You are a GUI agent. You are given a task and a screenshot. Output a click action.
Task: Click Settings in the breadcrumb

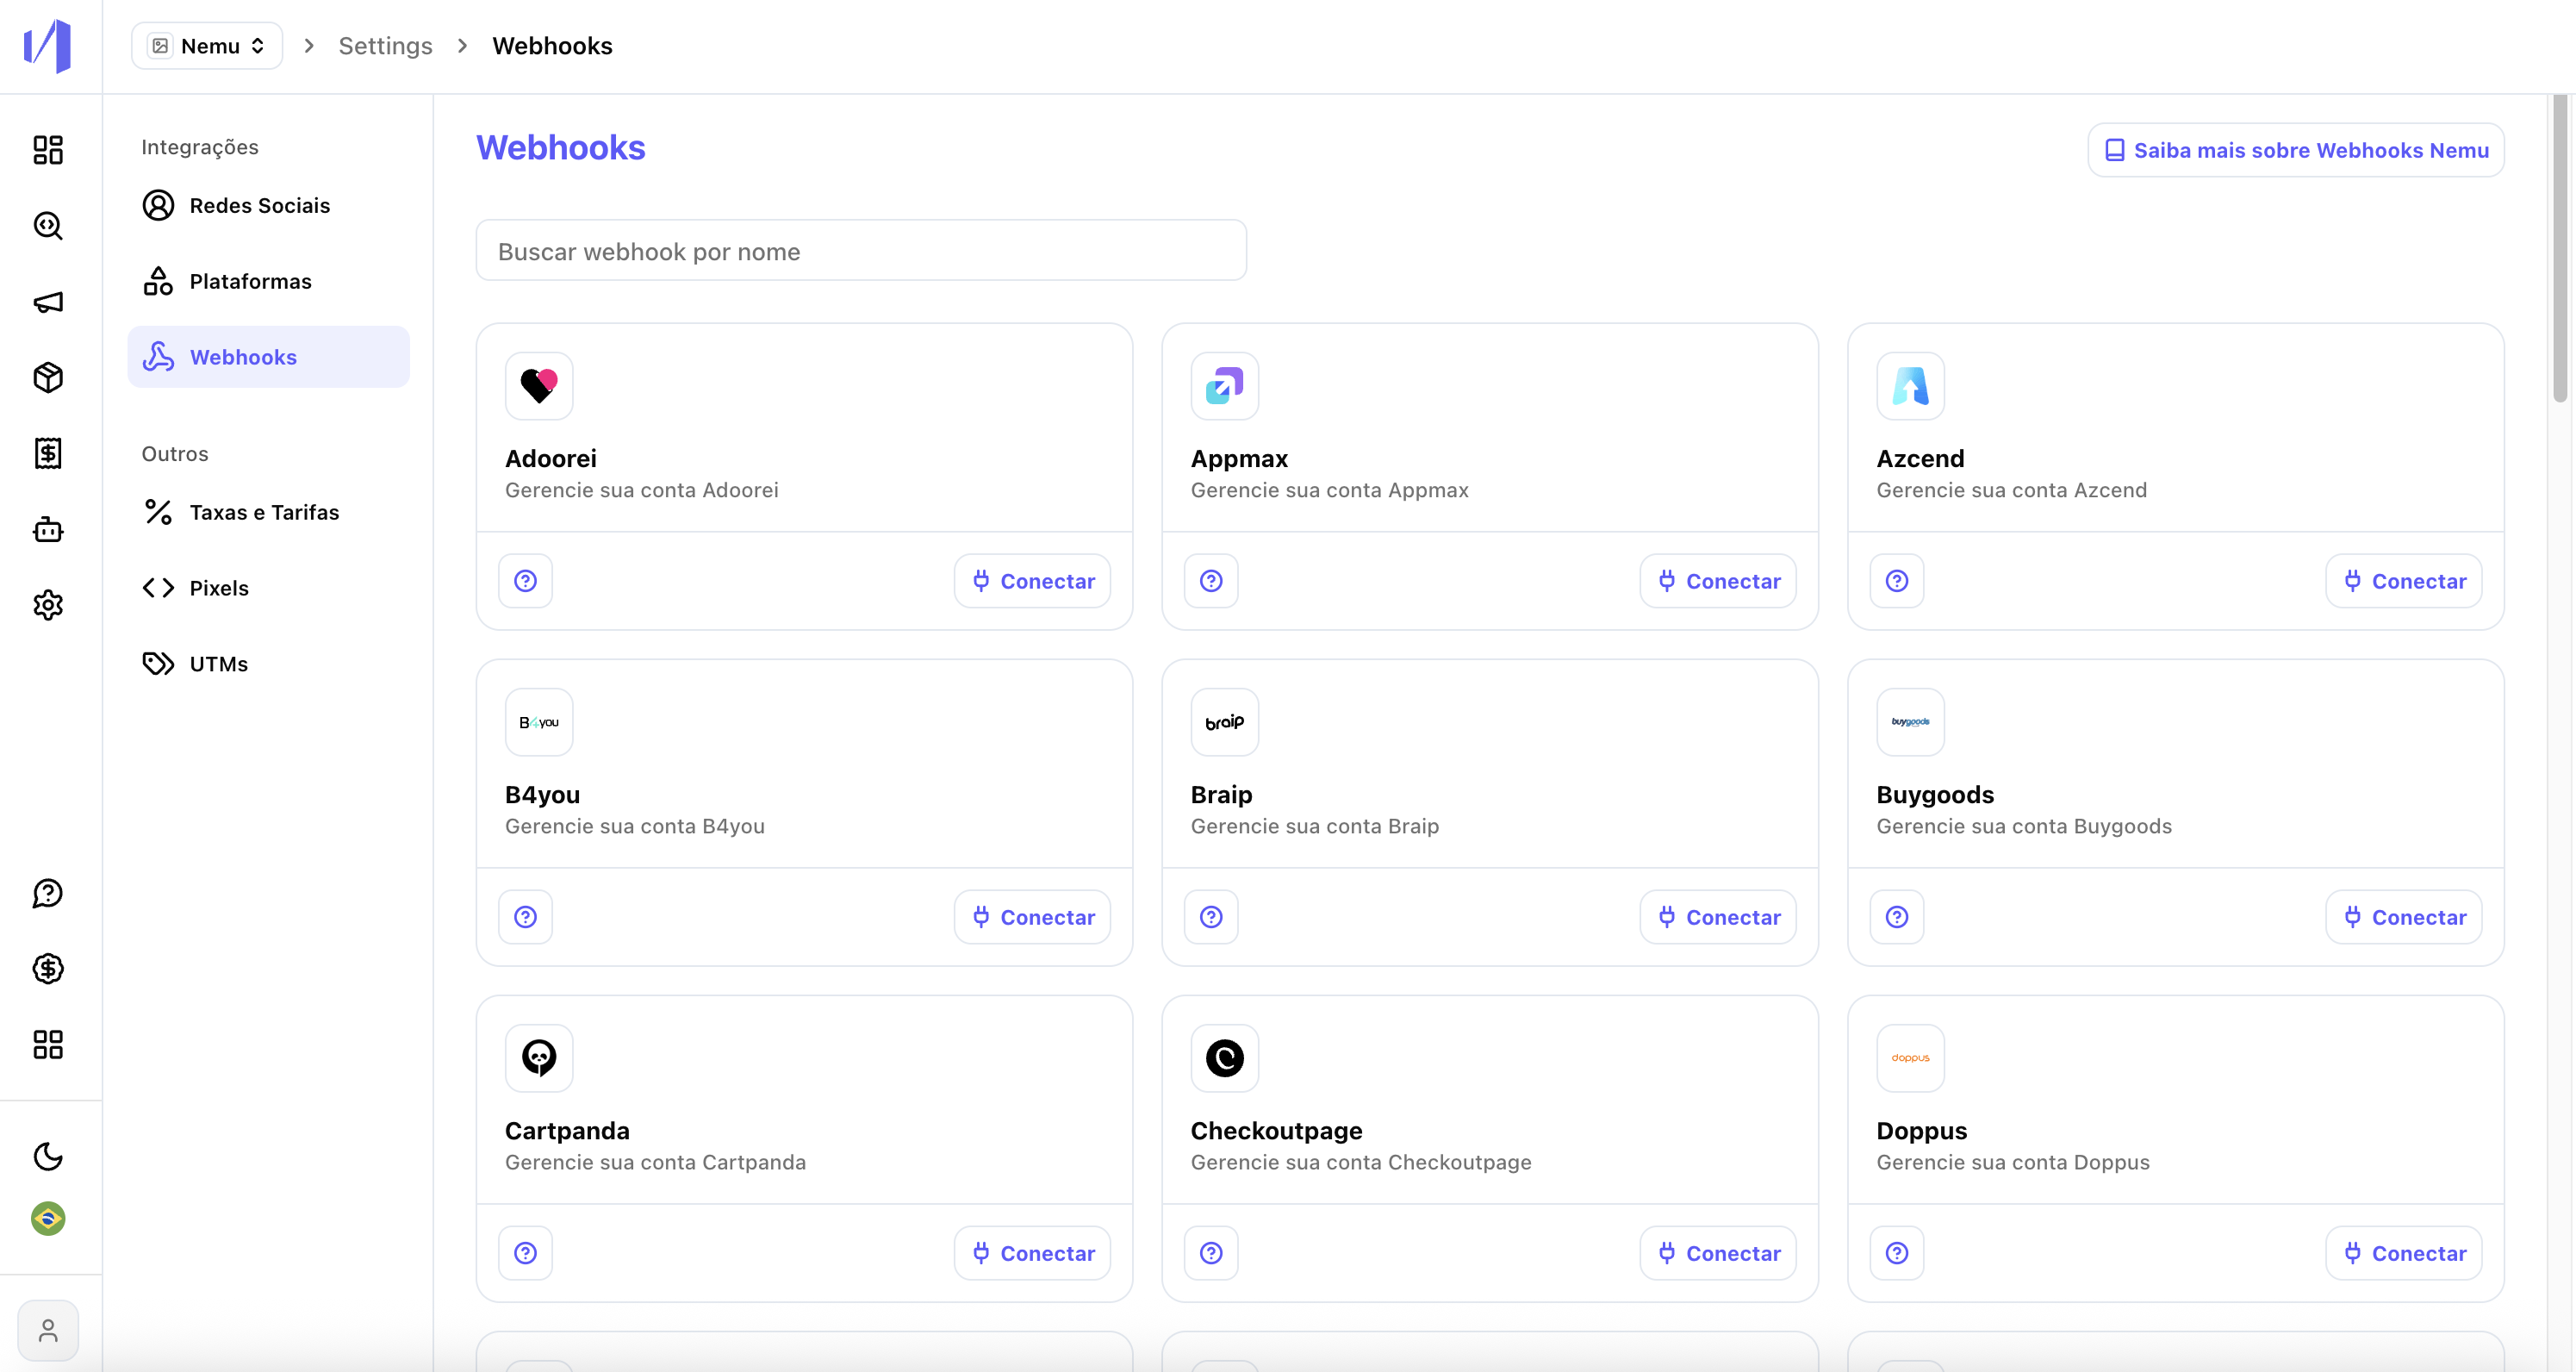tap(385, 46)
